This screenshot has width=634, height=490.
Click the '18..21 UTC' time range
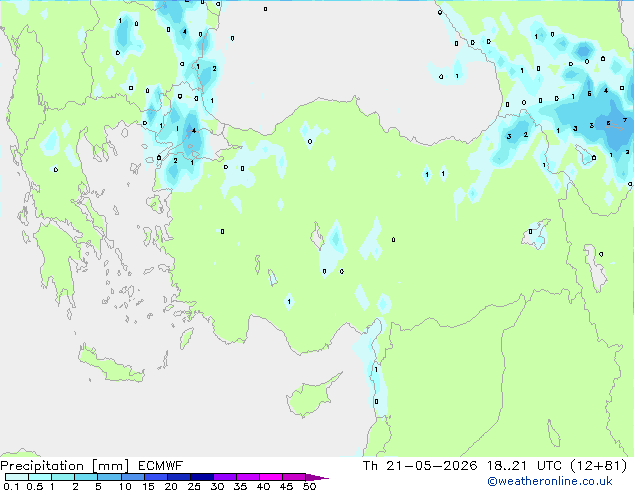point(524,466)
